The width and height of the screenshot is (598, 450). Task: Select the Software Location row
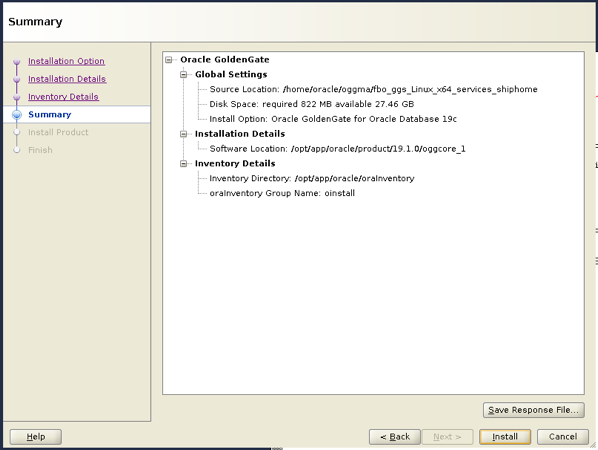[338, 149]
